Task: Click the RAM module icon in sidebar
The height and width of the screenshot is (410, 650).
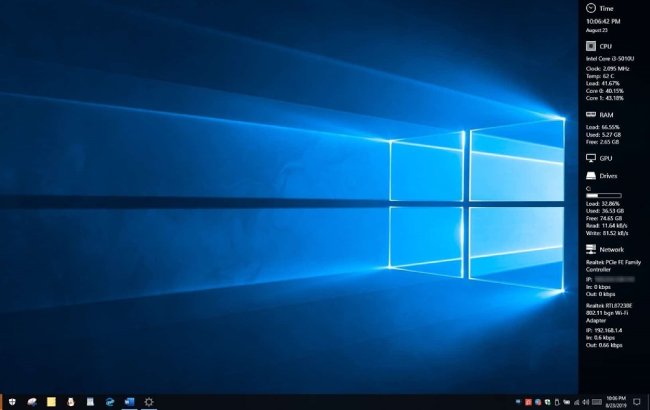Action: click(x=591, y=114)
